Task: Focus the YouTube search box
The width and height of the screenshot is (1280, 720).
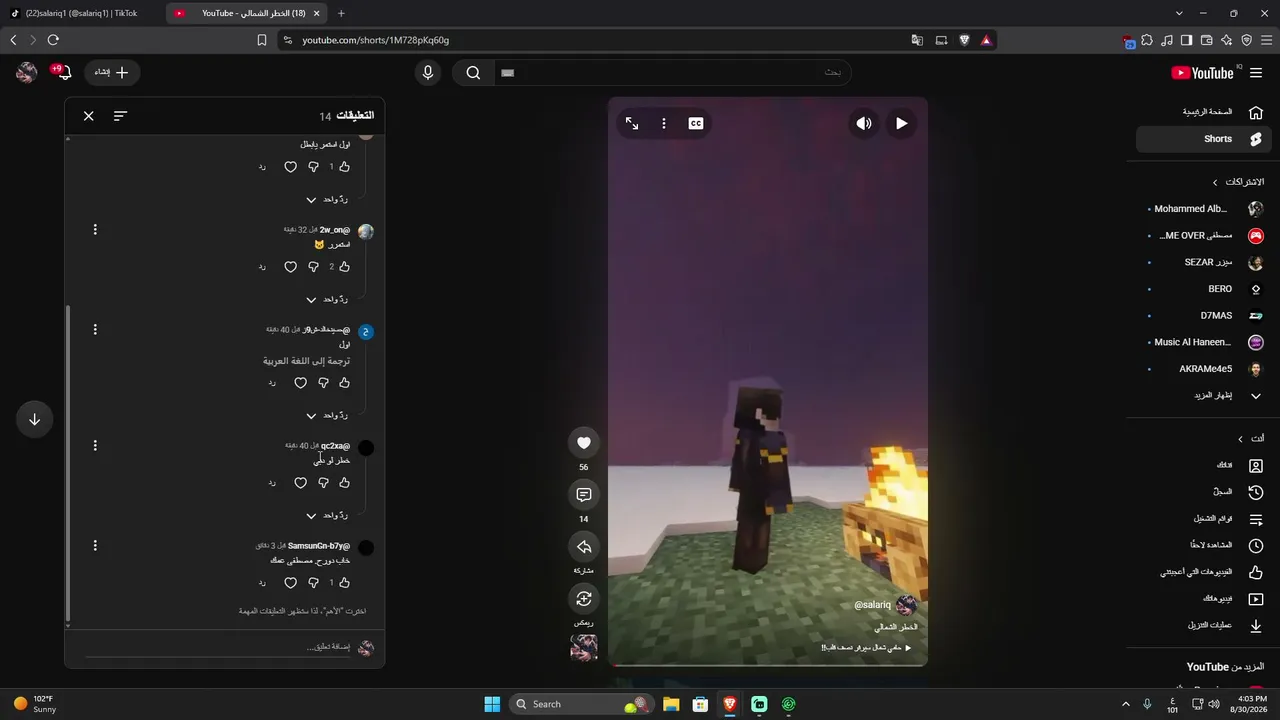Action: click(672, 73)
